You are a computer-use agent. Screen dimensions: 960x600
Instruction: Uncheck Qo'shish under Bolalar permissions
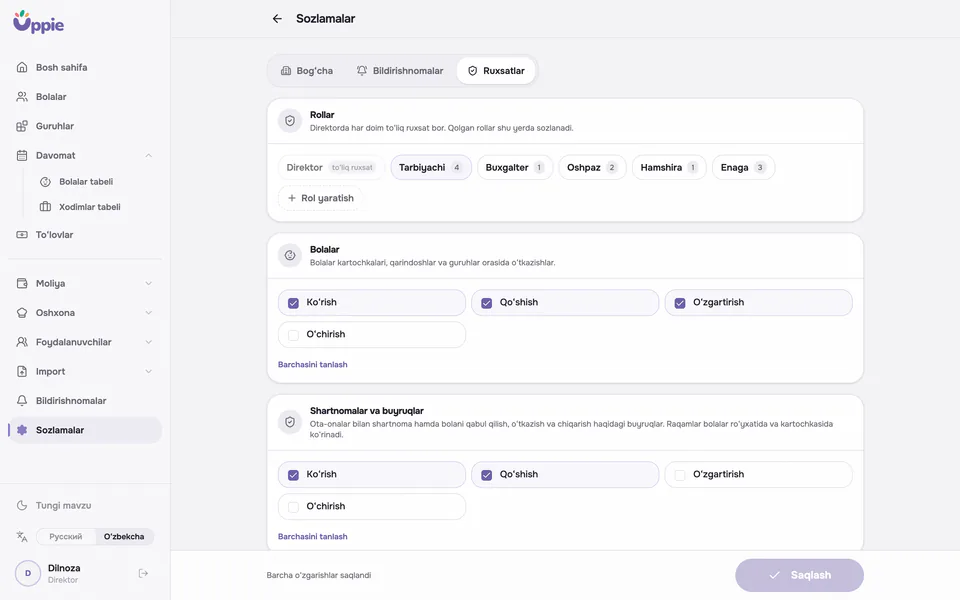(x=487, y=303)
